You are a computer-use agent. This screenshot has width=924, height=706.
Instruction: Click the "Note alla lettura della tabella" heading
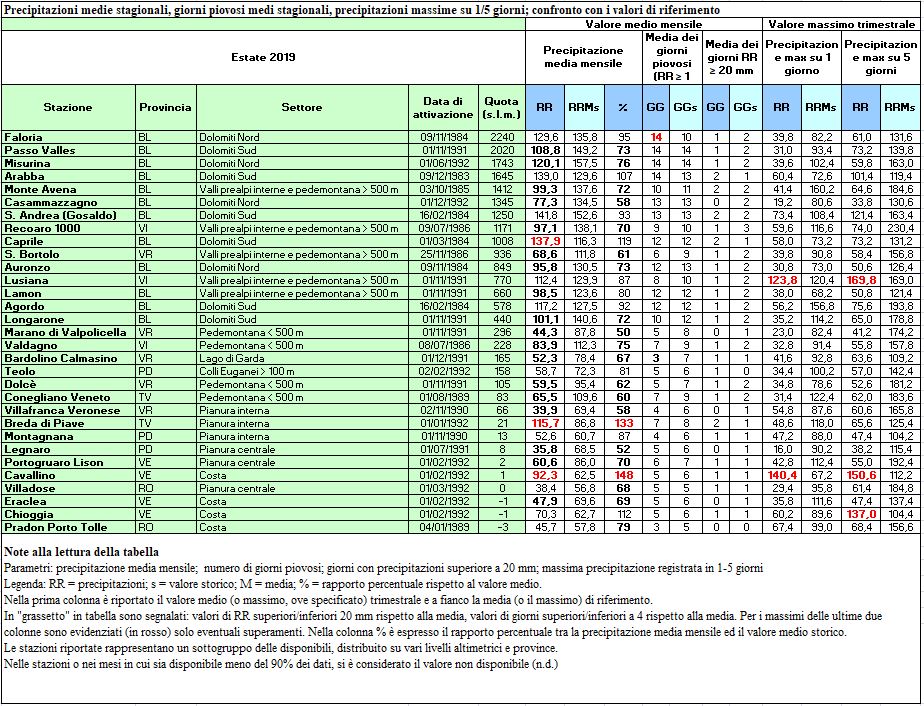point(80,552)
